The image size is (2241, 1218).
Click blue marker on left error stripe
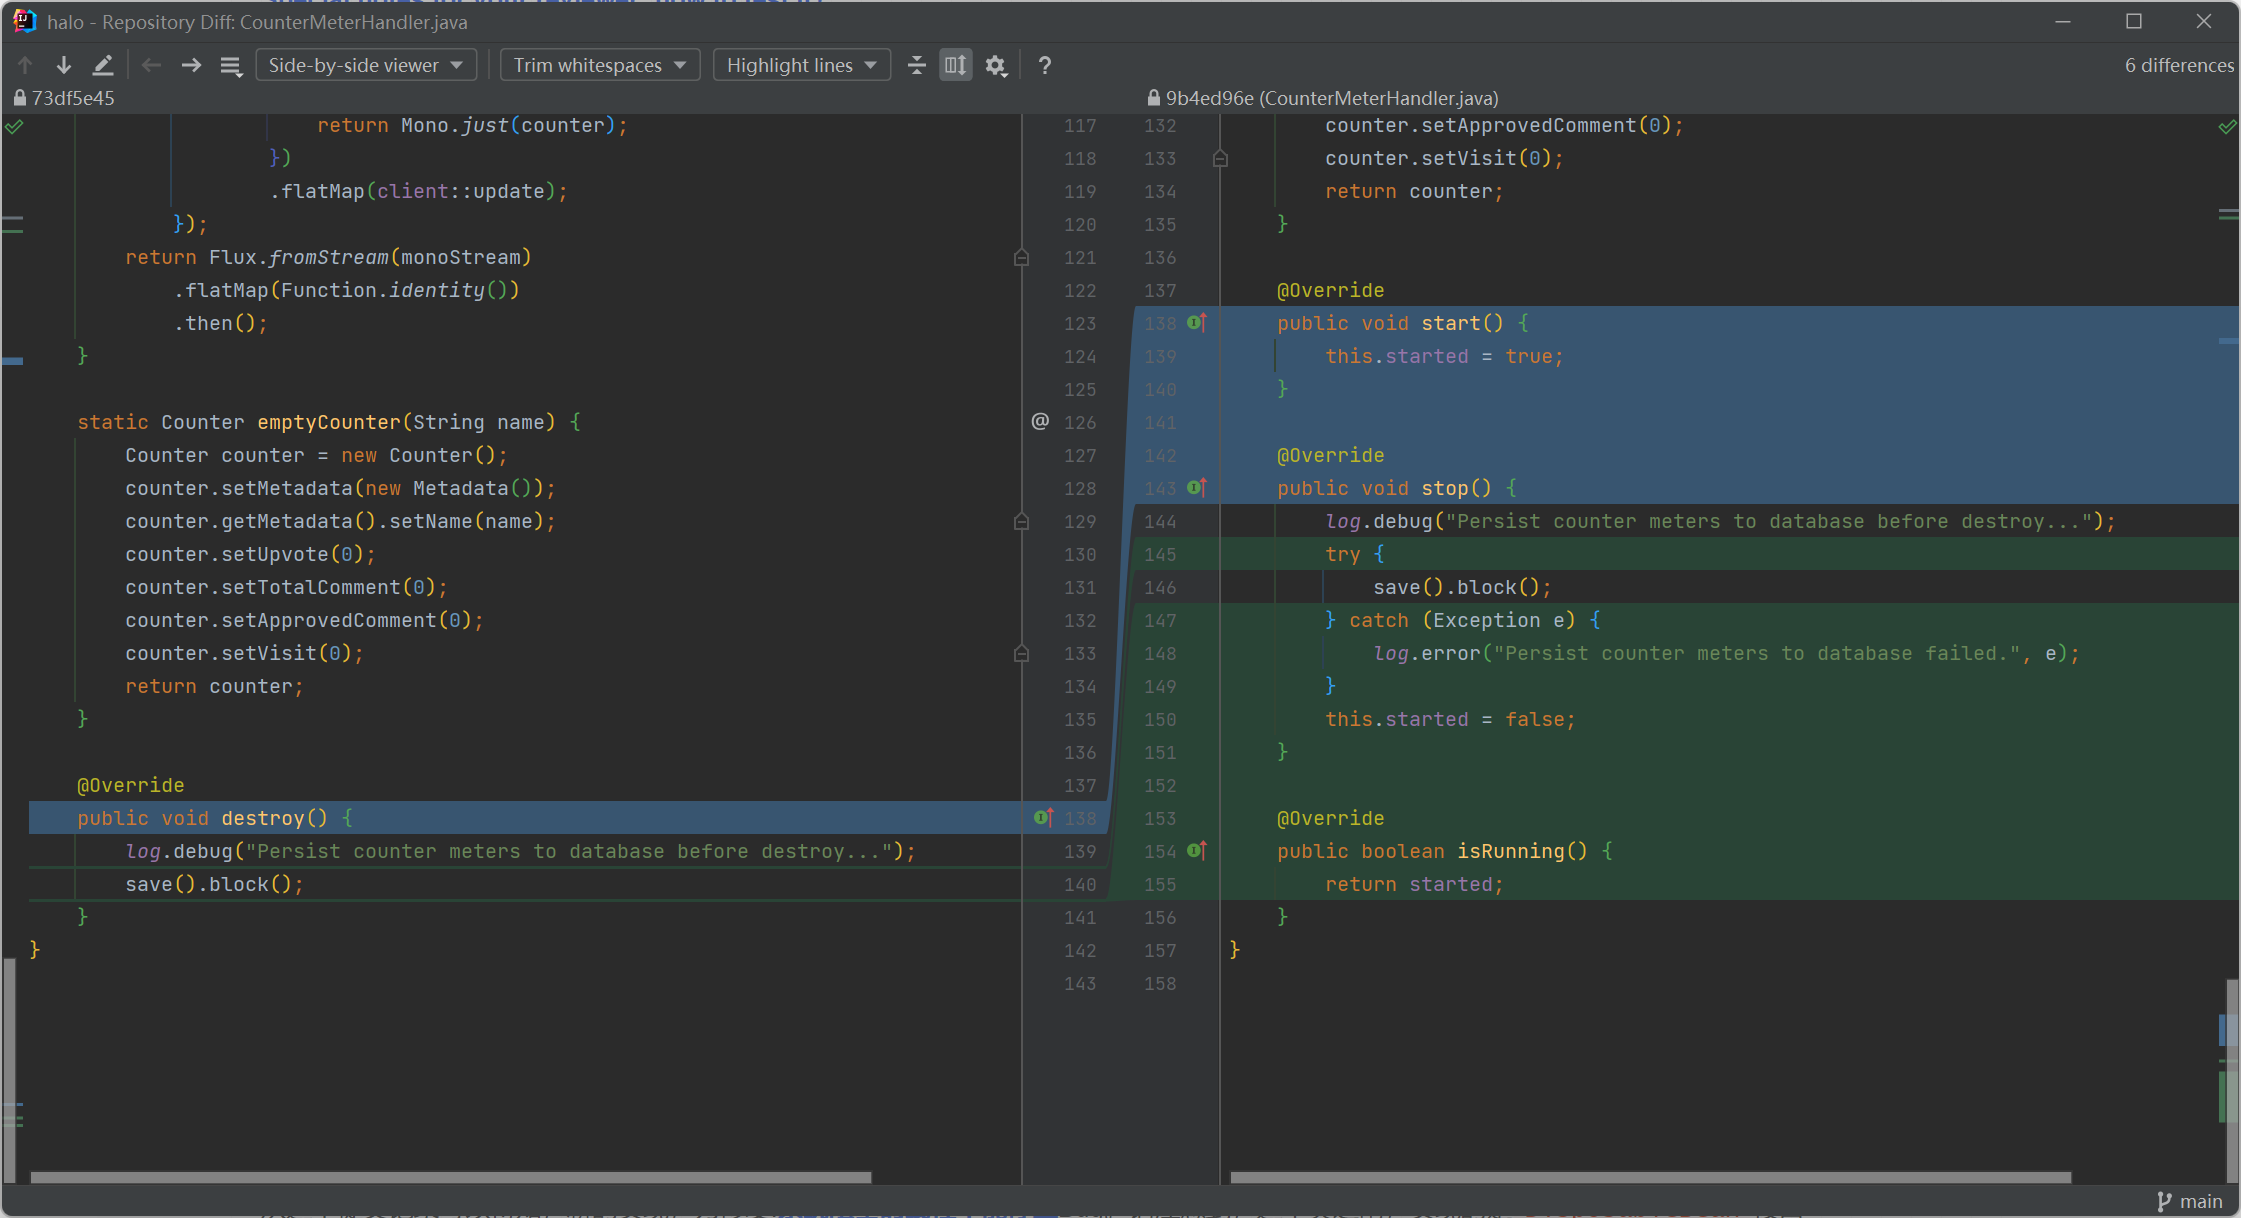coord(13,361)
